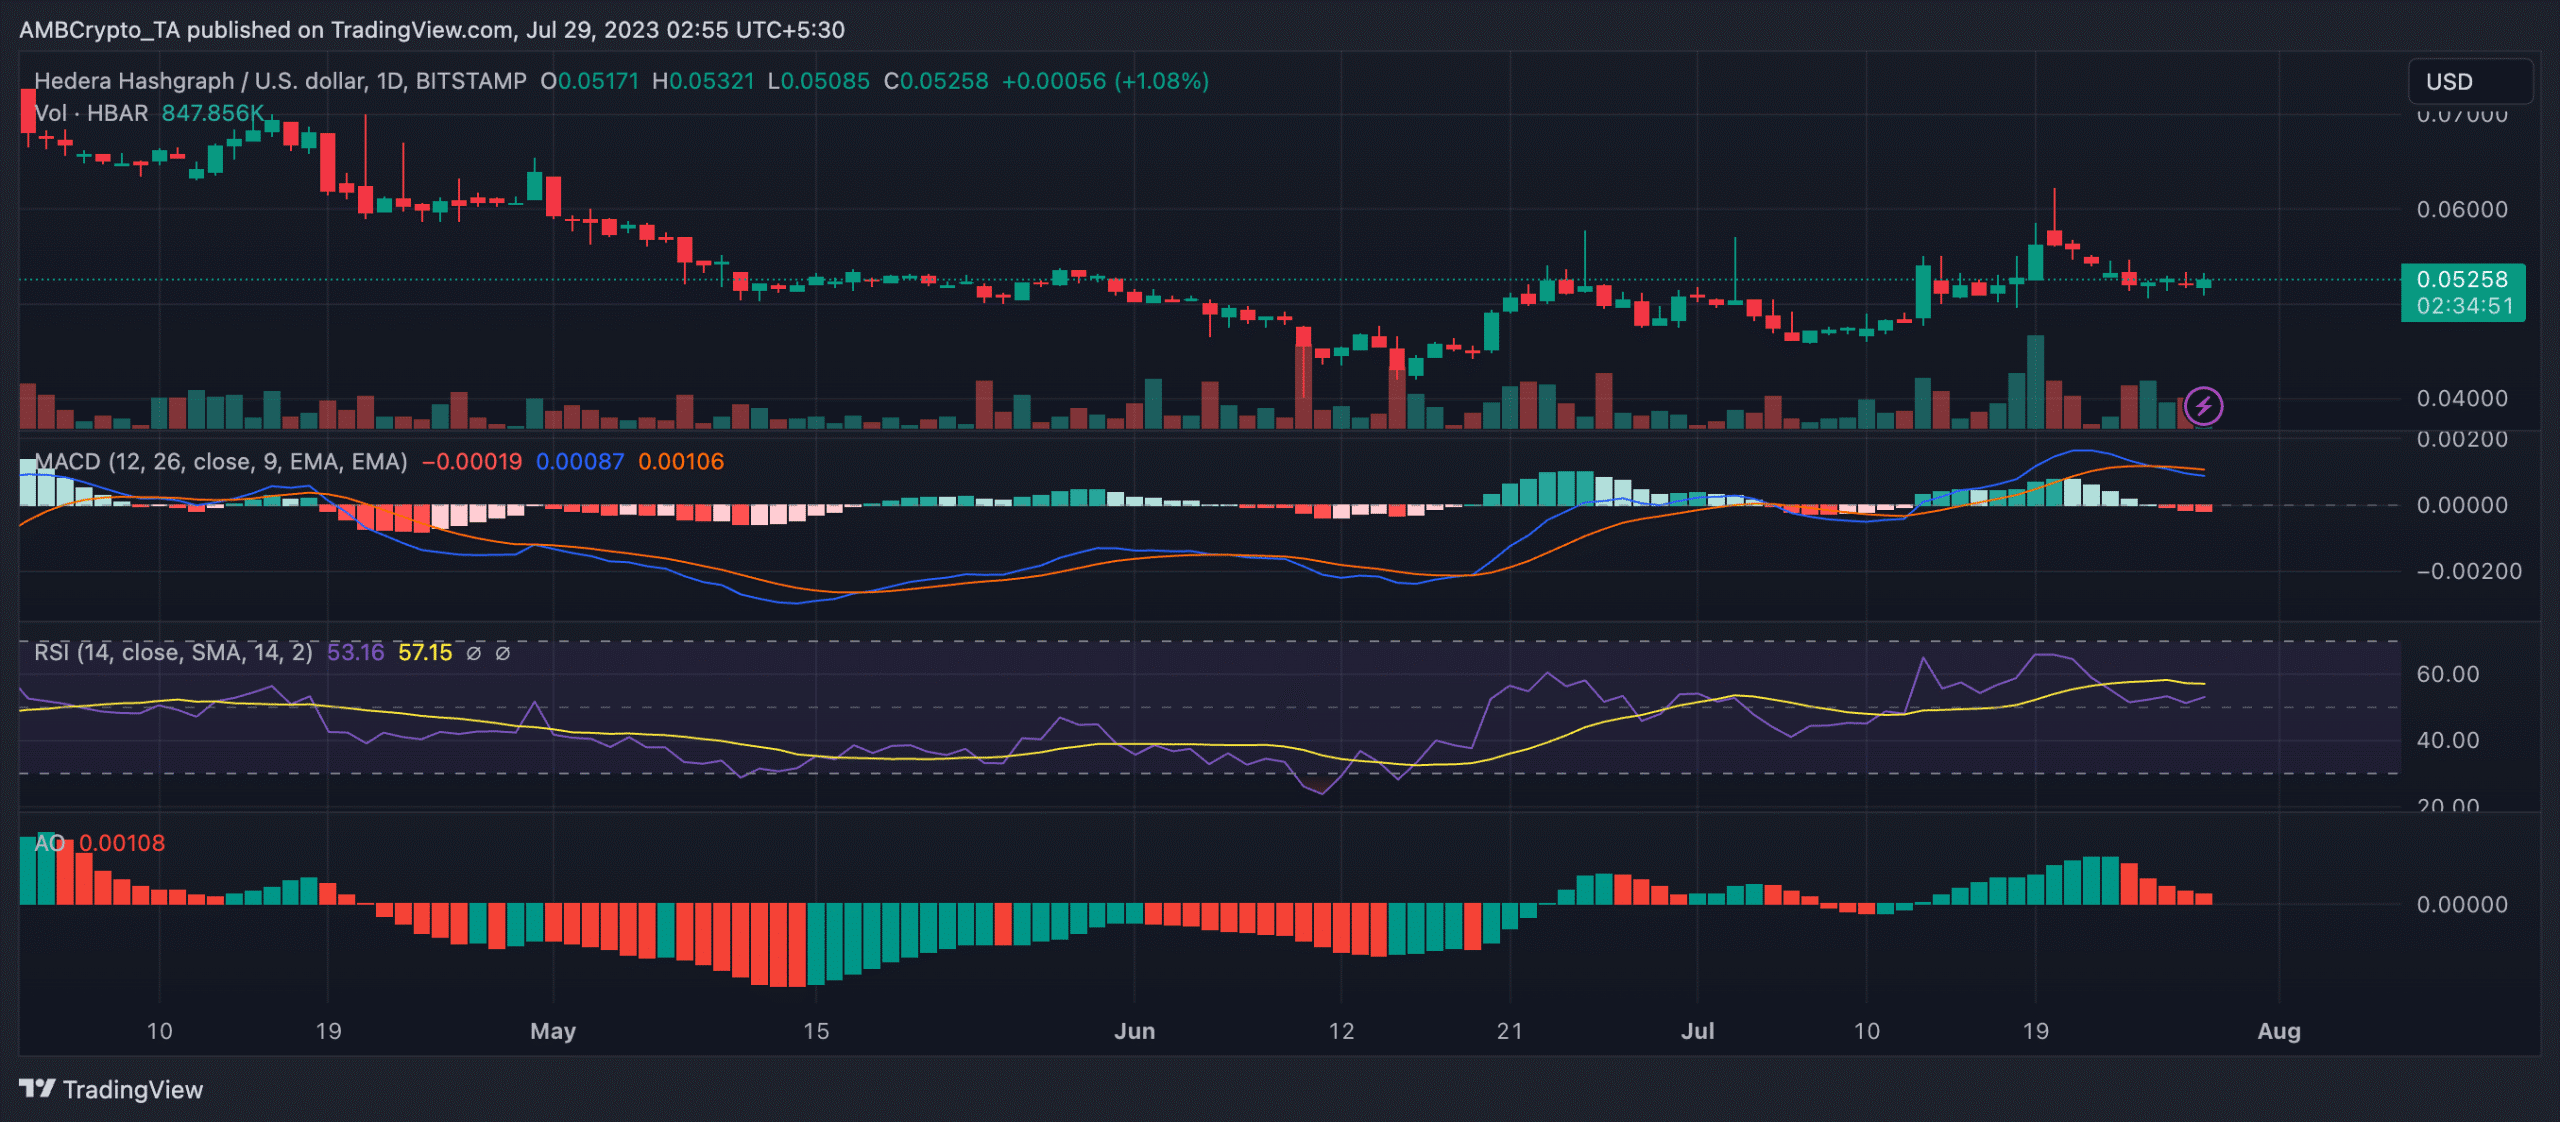Click the yellow RSI value 57.15
Viewport: 2560px width, 1122px height.
tap(424, 652)
